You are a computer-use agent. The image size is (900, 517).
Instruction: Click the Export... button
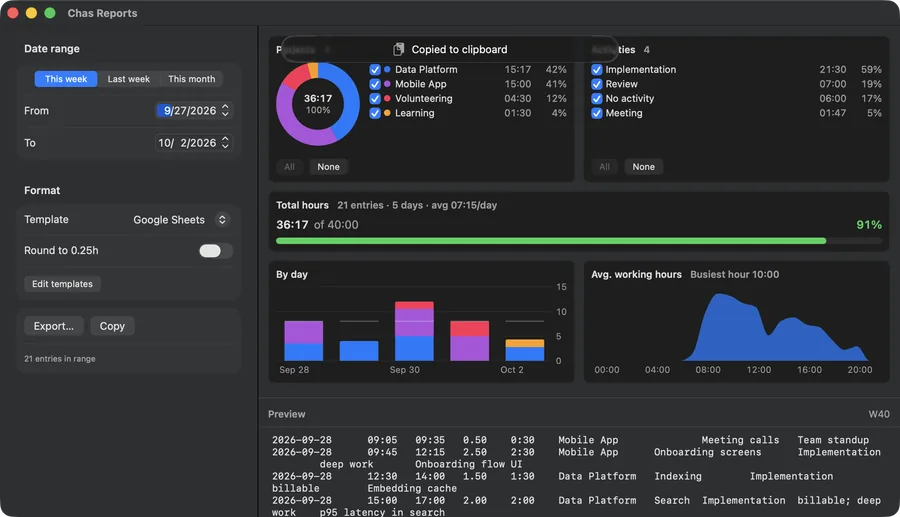click(x=54, y=326)
